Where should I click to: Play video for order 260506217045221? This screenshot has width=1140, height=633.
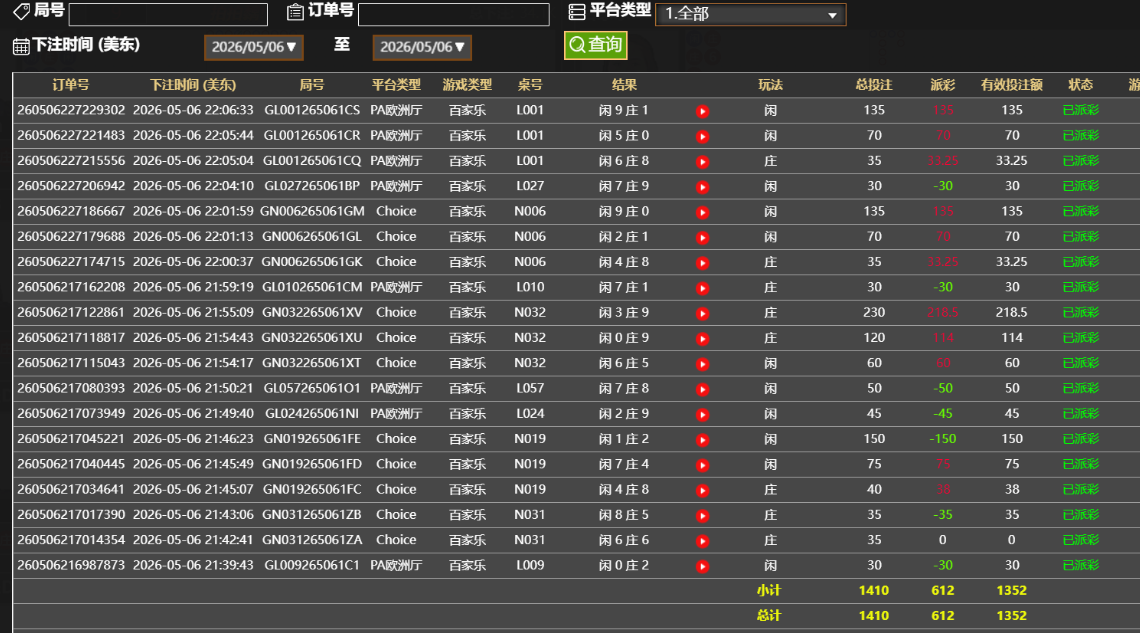click(702, 440)
